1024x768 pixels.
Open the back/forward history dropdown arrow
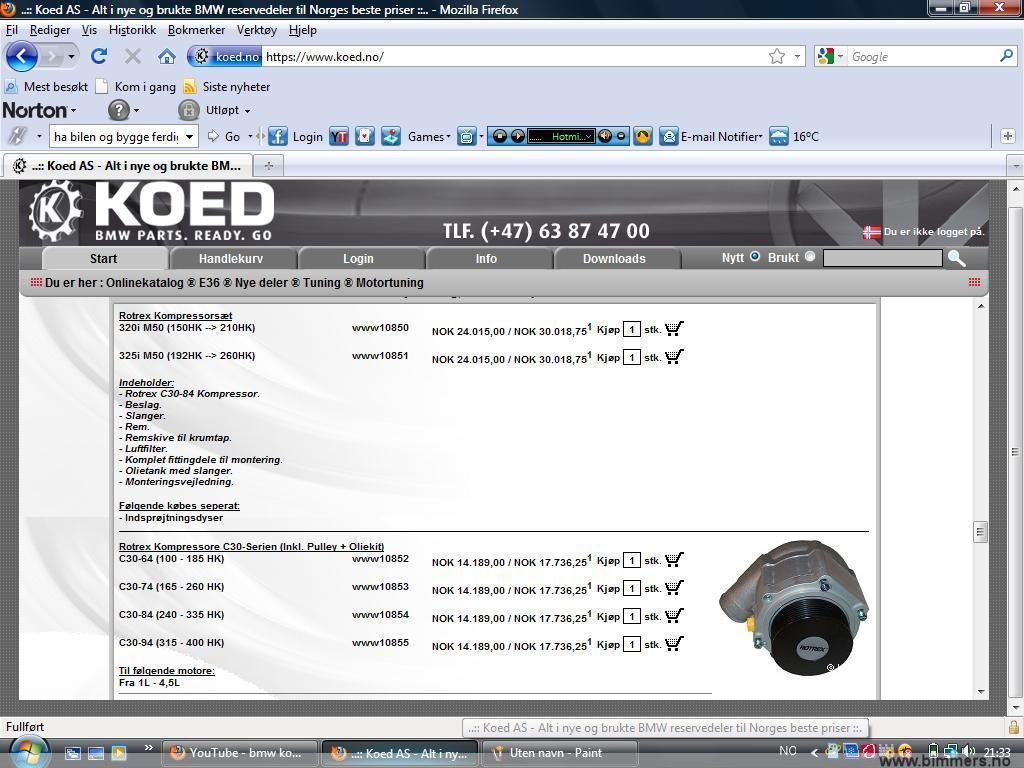(x=71, y=57)
